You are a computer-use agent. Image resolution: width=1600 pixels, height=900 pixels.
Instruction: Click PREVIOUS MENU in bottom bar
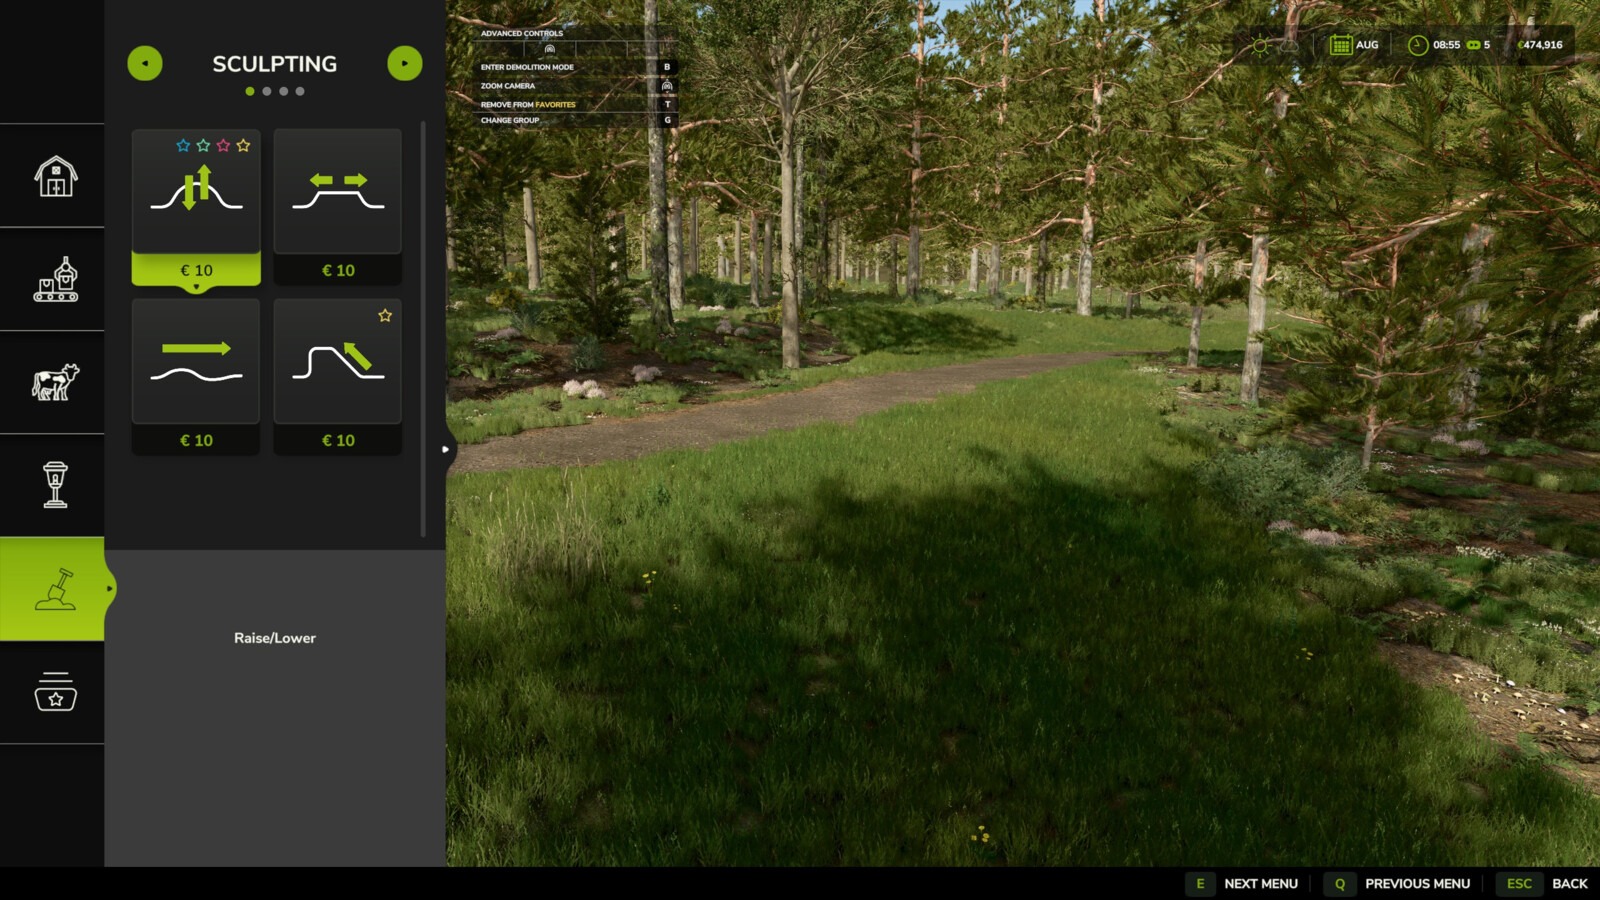pos(1416,884)
